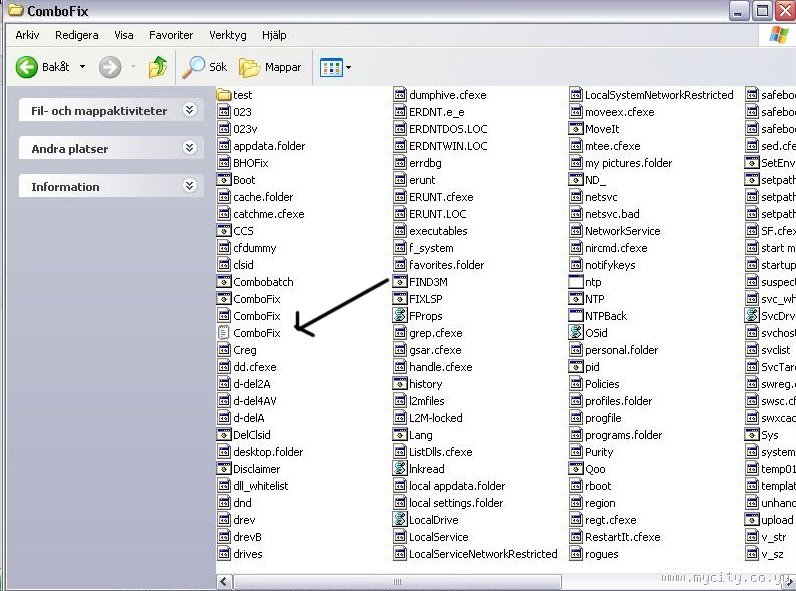Select the Combobatch file icon
This screenshot has height=591, width=796.
coord(224,282)
